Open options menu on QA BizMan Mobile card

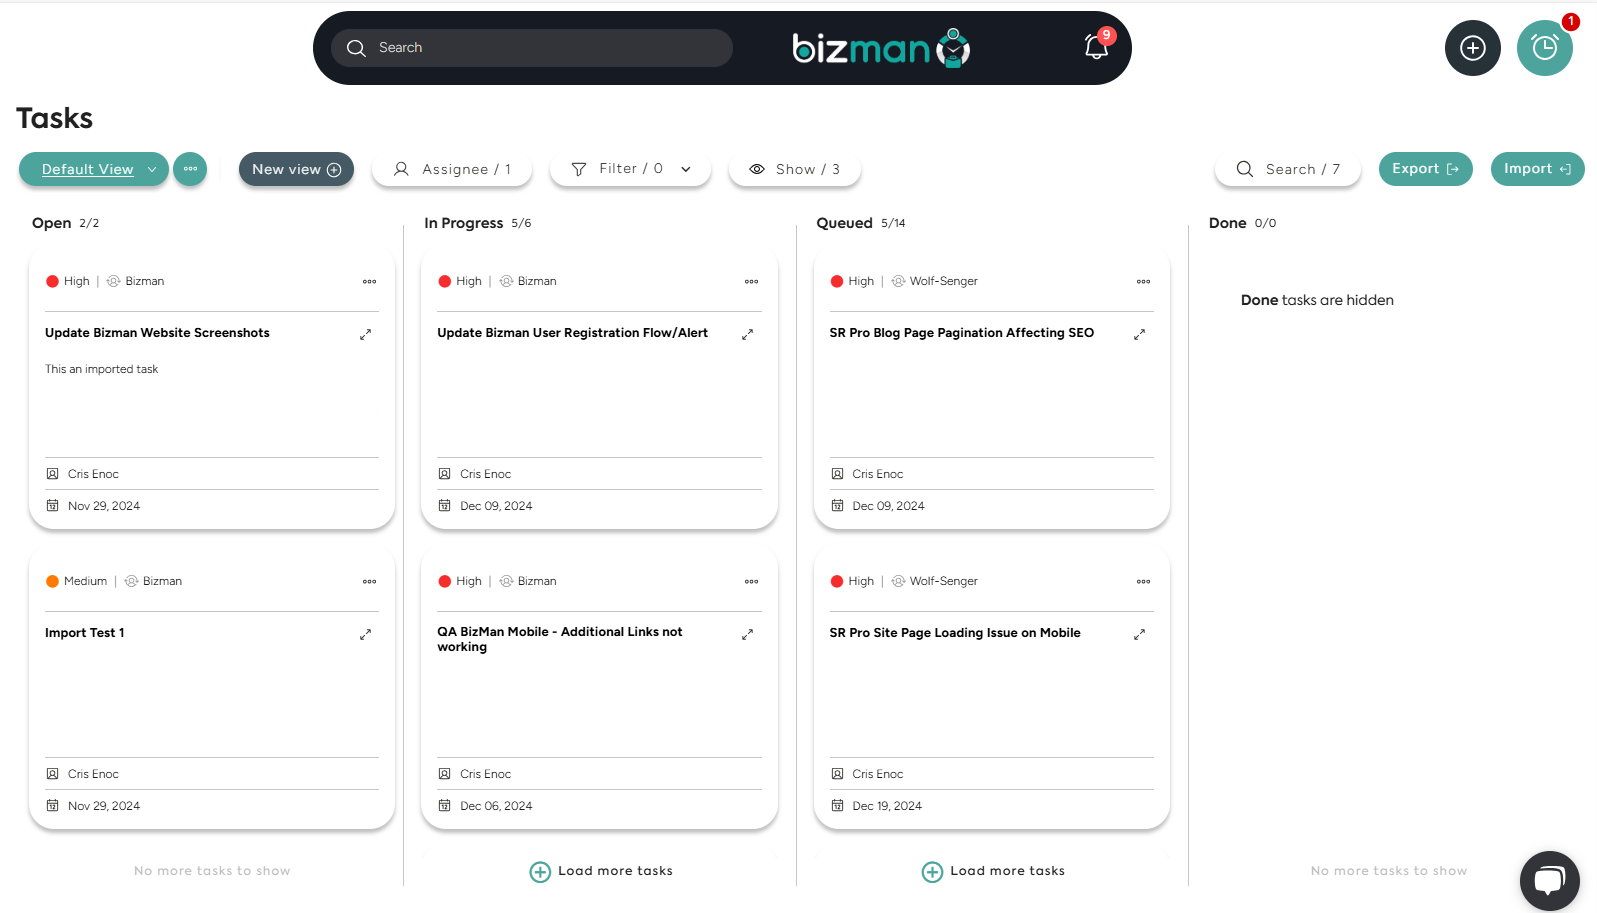pyautogui.click(x=751, y=582)
